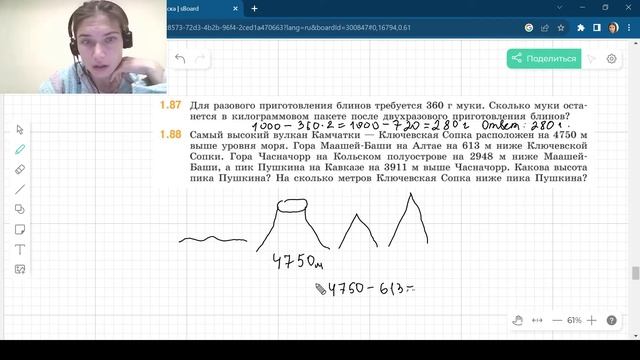The image size is (640, 360).
Task: Zoom out with the minus button
Action: [x=557, y=320]
